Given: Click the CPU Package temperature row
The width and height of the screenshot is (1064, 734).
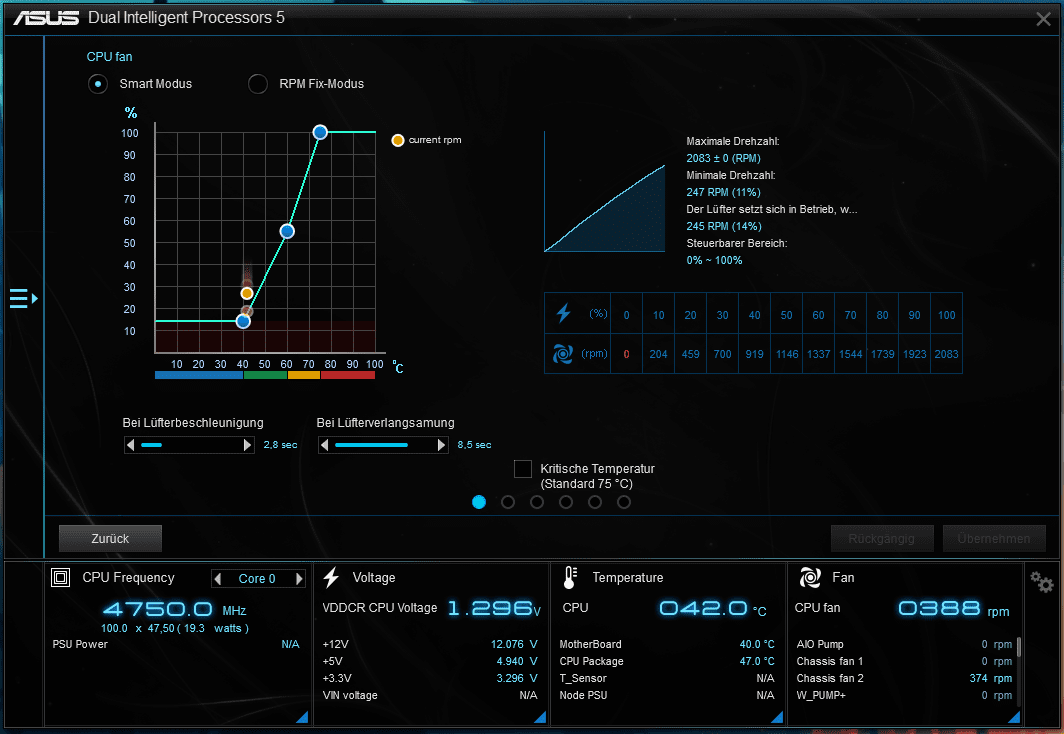Looking at the screenshot, I should [x=666, y=661].
